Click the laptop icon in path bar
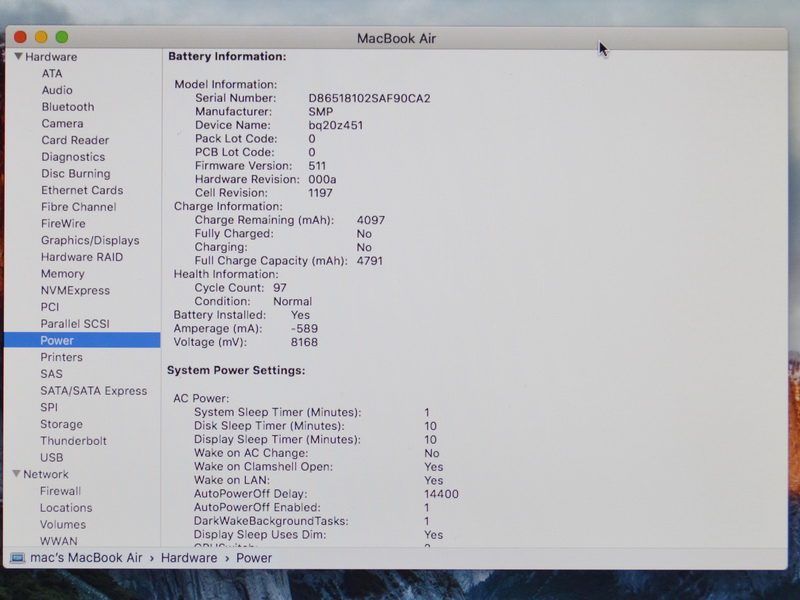Screen dimensions: 800x600 17,558
